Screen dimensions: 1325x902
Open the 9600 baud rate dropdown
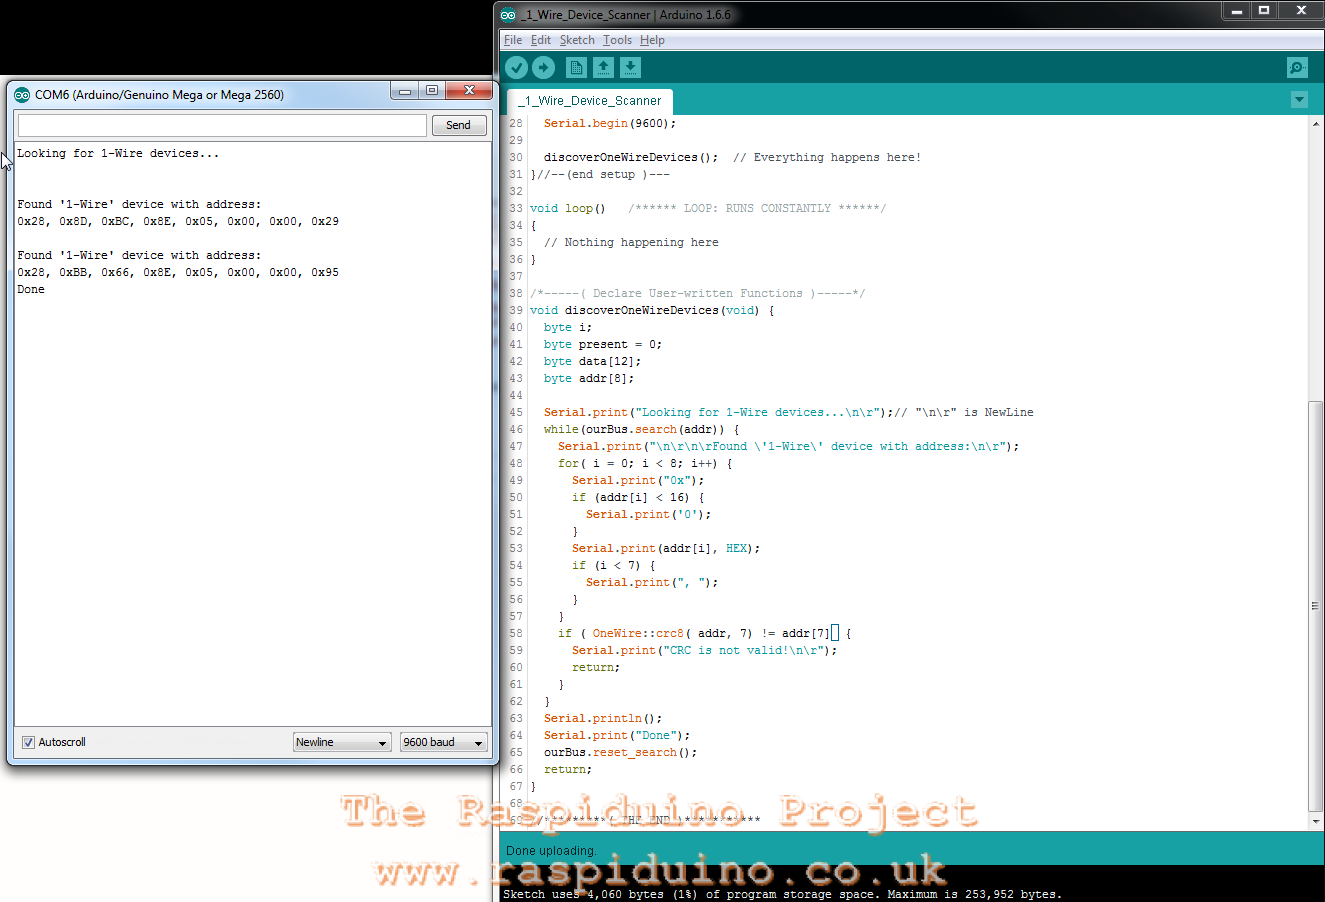[443, 742]
